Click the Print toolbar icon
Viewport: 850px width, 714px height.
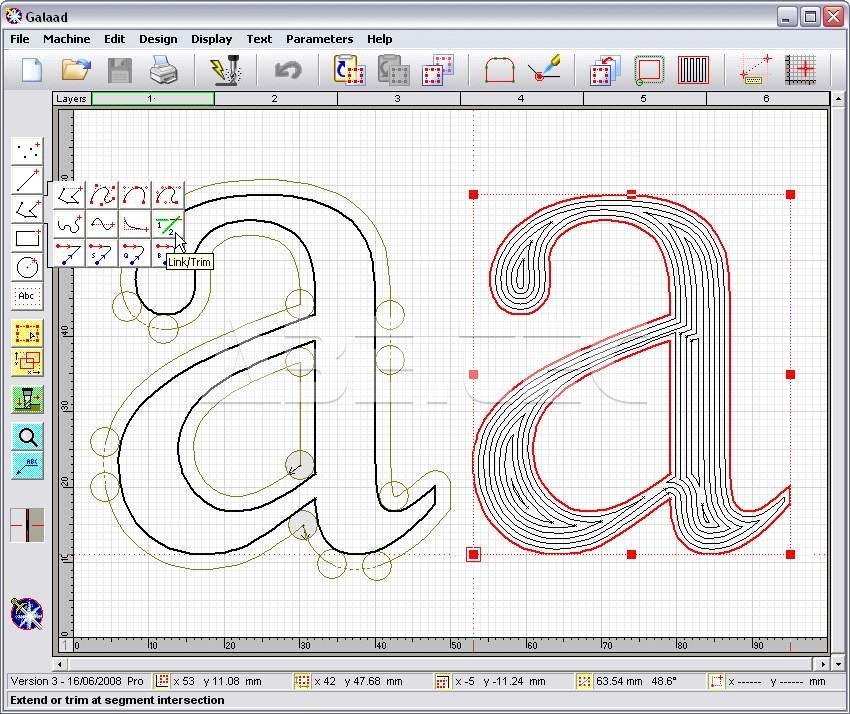point(163,70)
